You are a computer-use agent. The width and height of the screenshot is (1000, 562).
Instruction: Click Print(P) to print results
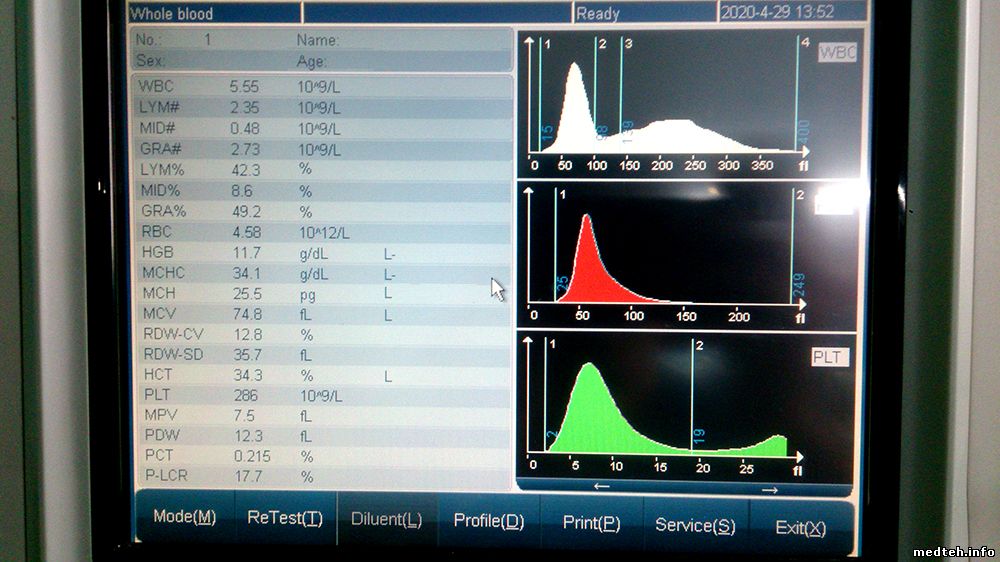click(x=591, y=523)
